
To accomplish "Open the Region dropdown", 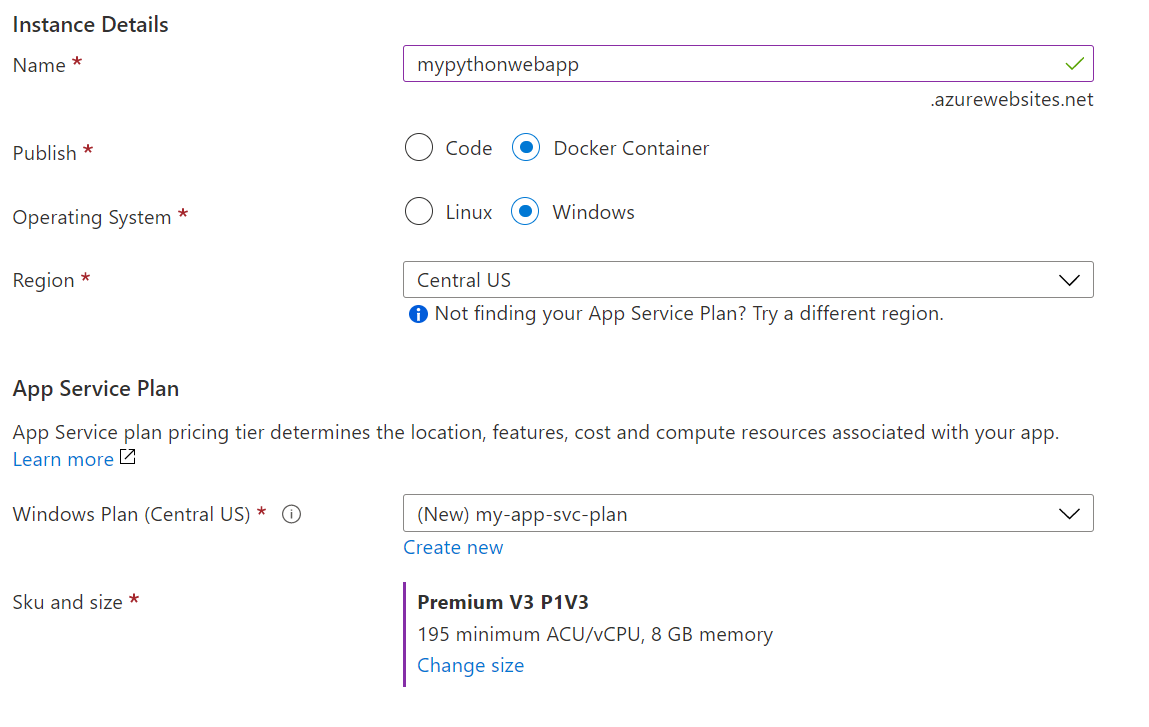I will point(748,280).
